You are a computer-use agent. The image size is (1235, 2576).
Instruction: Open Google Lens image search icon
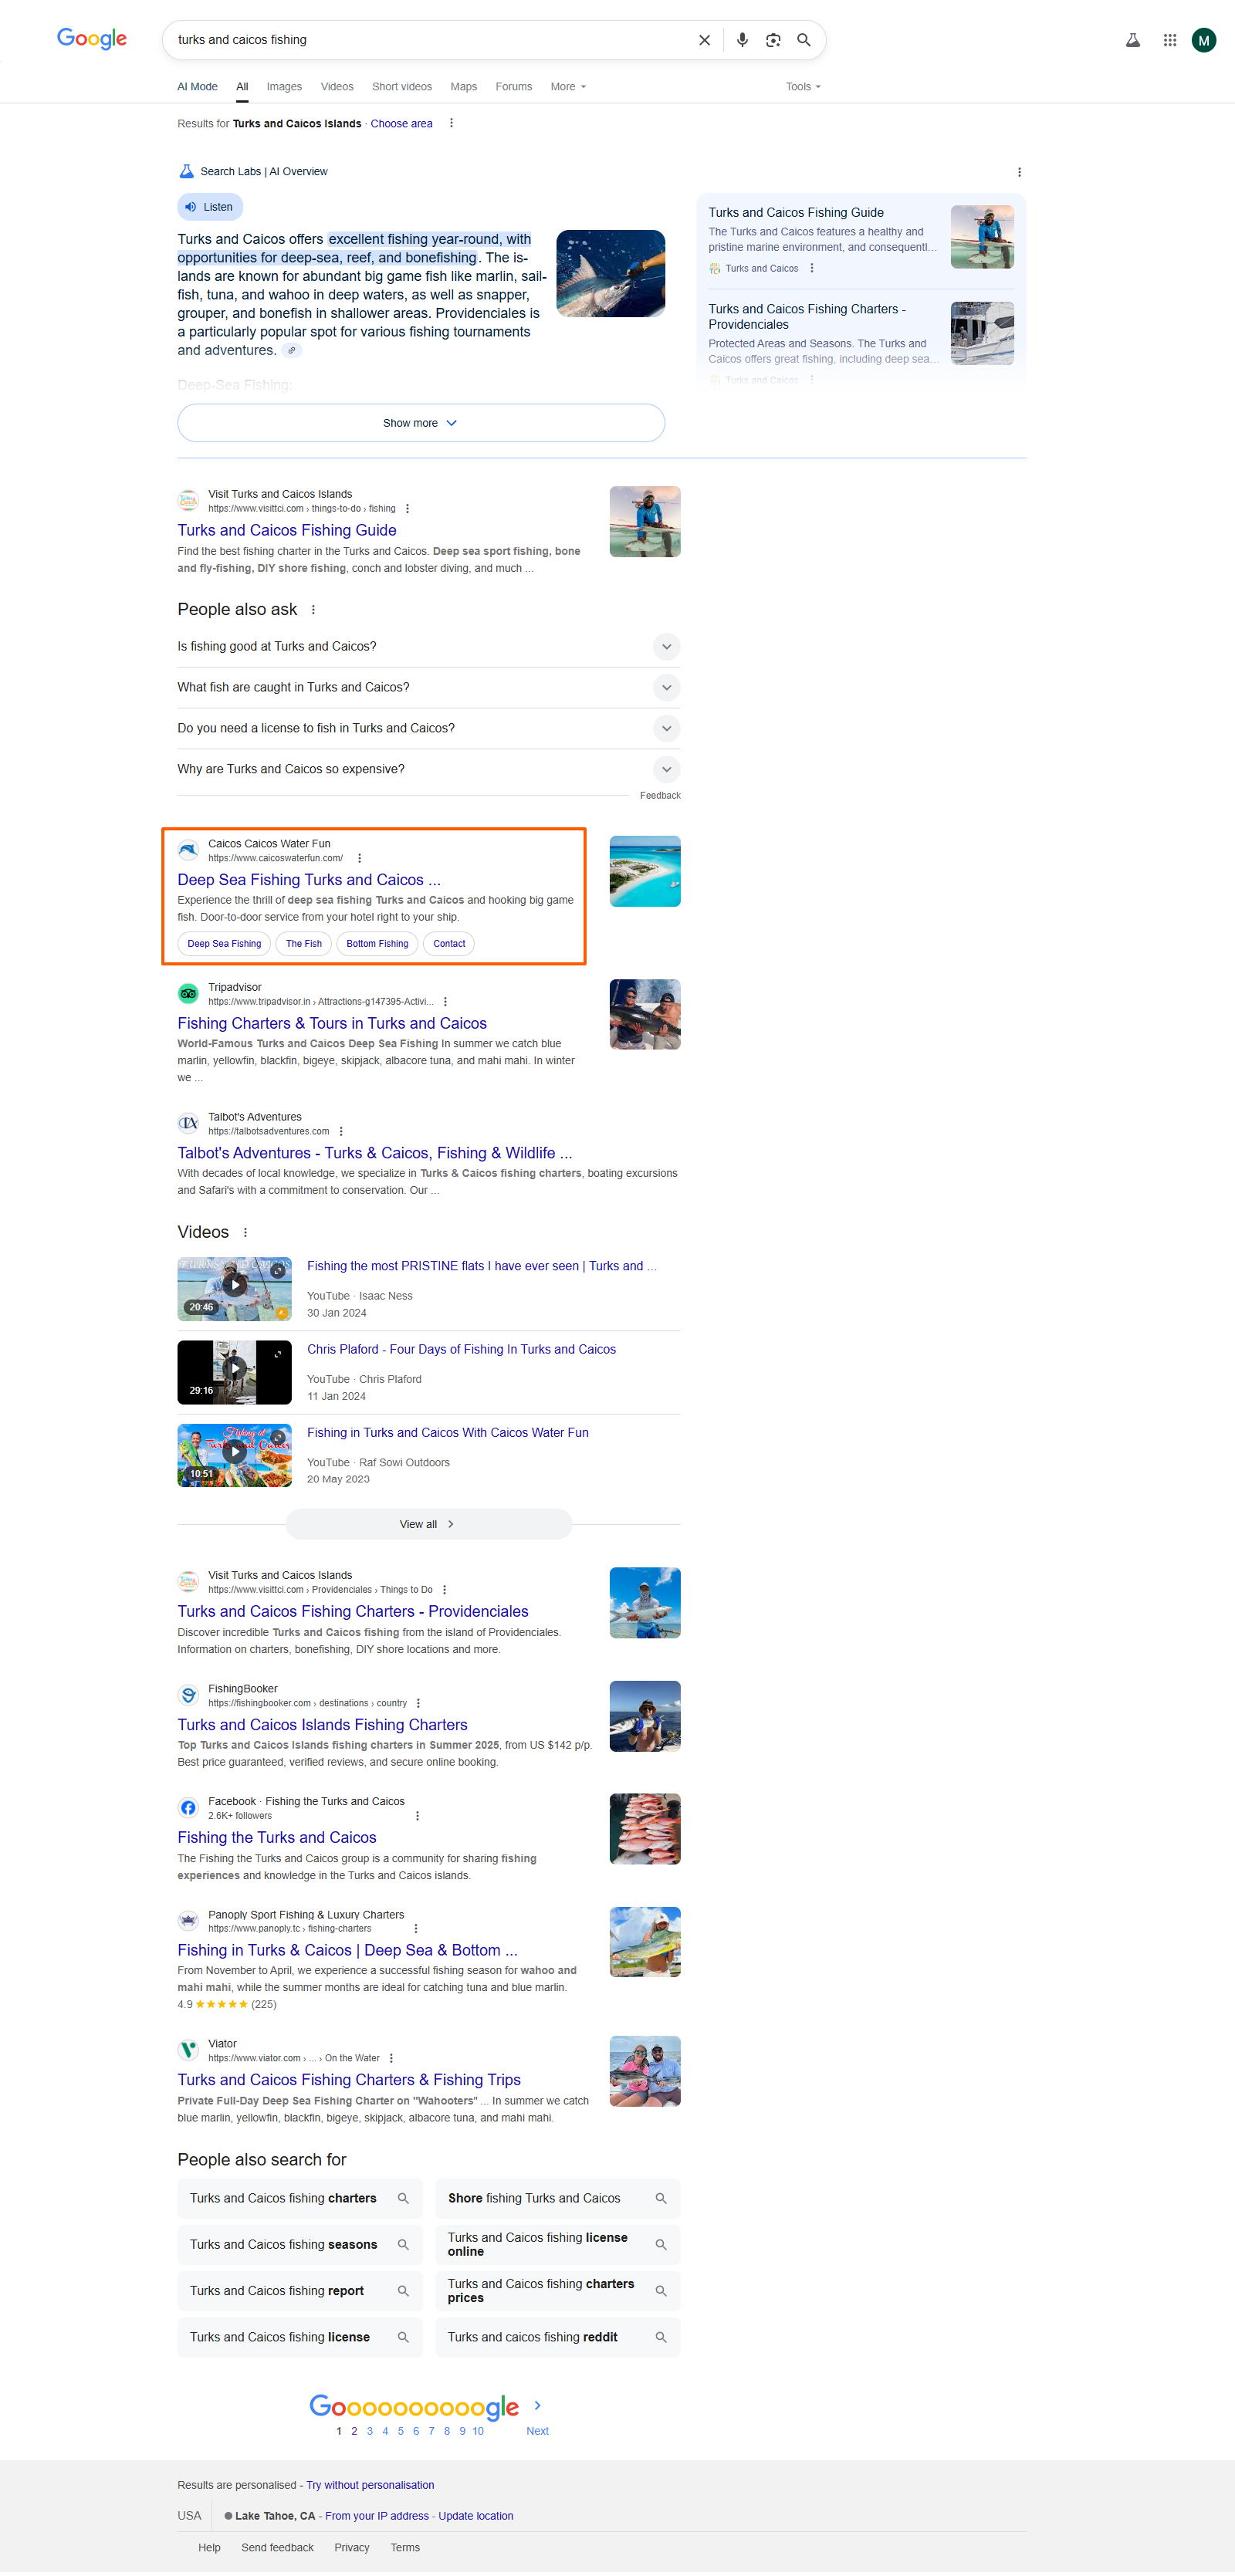(x=773, y=40)
